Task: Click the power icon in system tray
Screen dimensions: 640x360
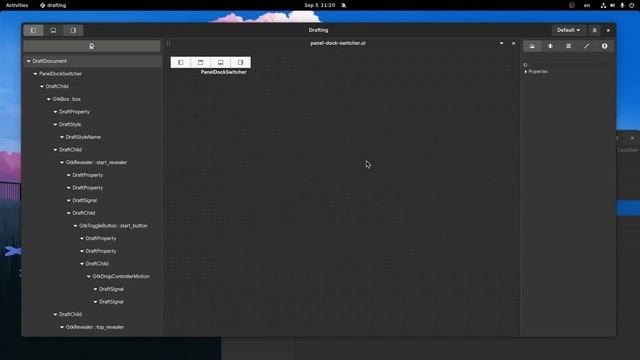Action: [x=631, y=5]
